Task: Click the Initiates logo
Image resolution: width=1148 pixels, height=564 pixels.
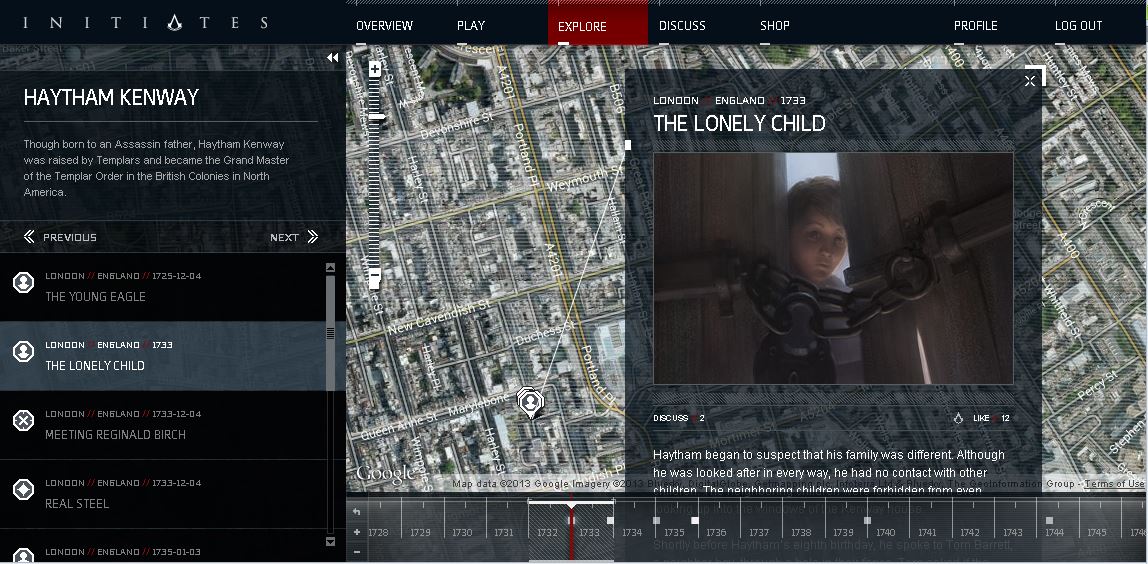Action: 146,23
